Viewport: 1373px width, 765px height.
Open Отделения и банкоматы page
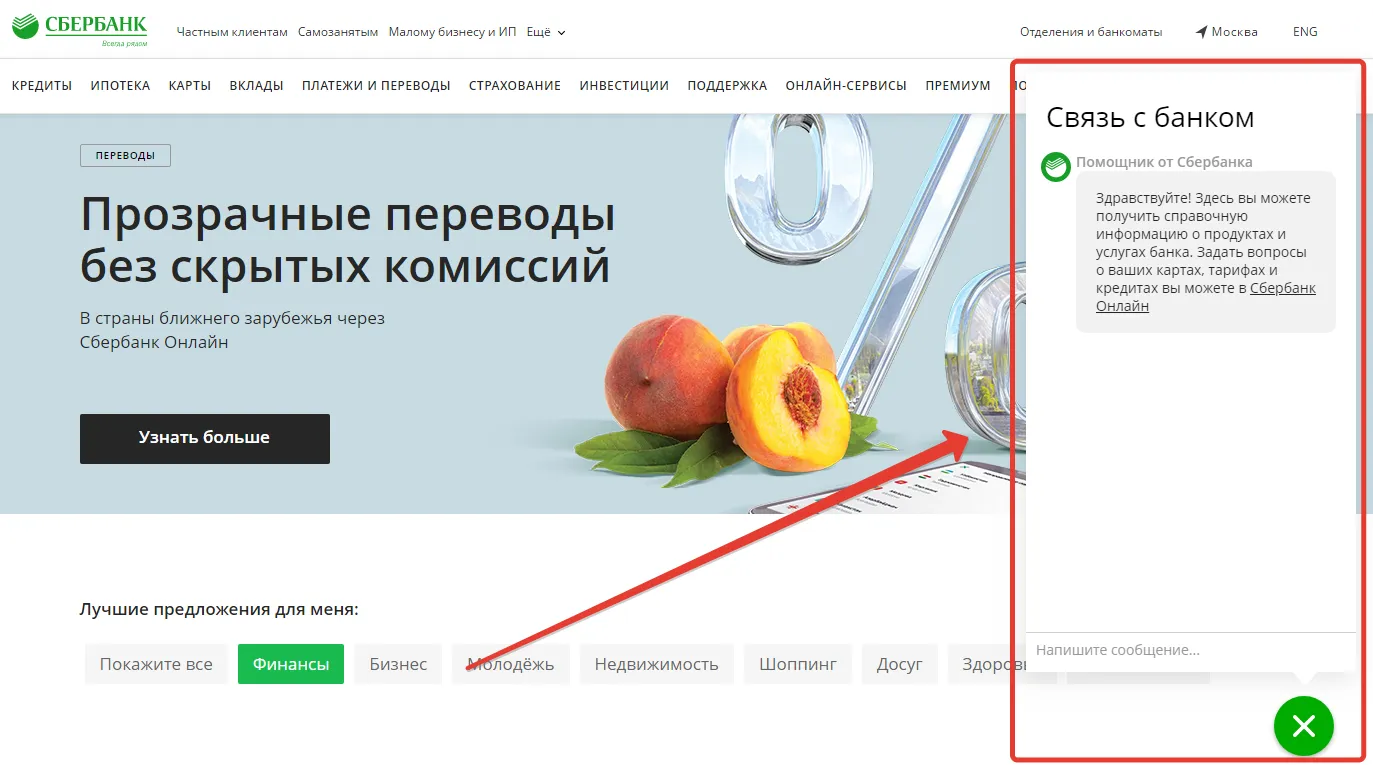pos(1091,32)
